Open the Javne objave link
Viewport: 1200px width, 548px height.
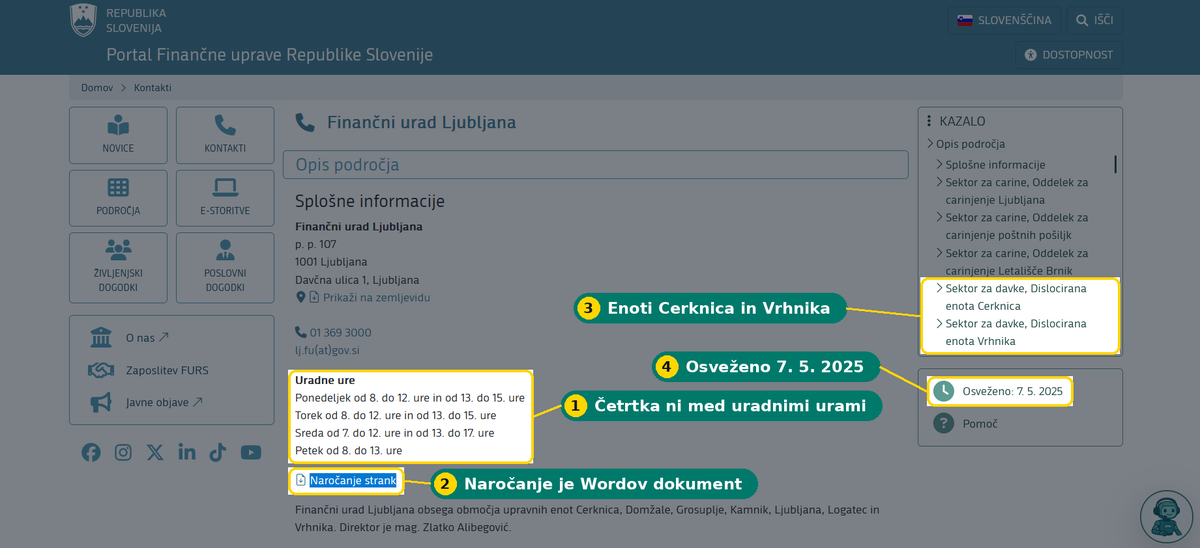pos(165,402)
